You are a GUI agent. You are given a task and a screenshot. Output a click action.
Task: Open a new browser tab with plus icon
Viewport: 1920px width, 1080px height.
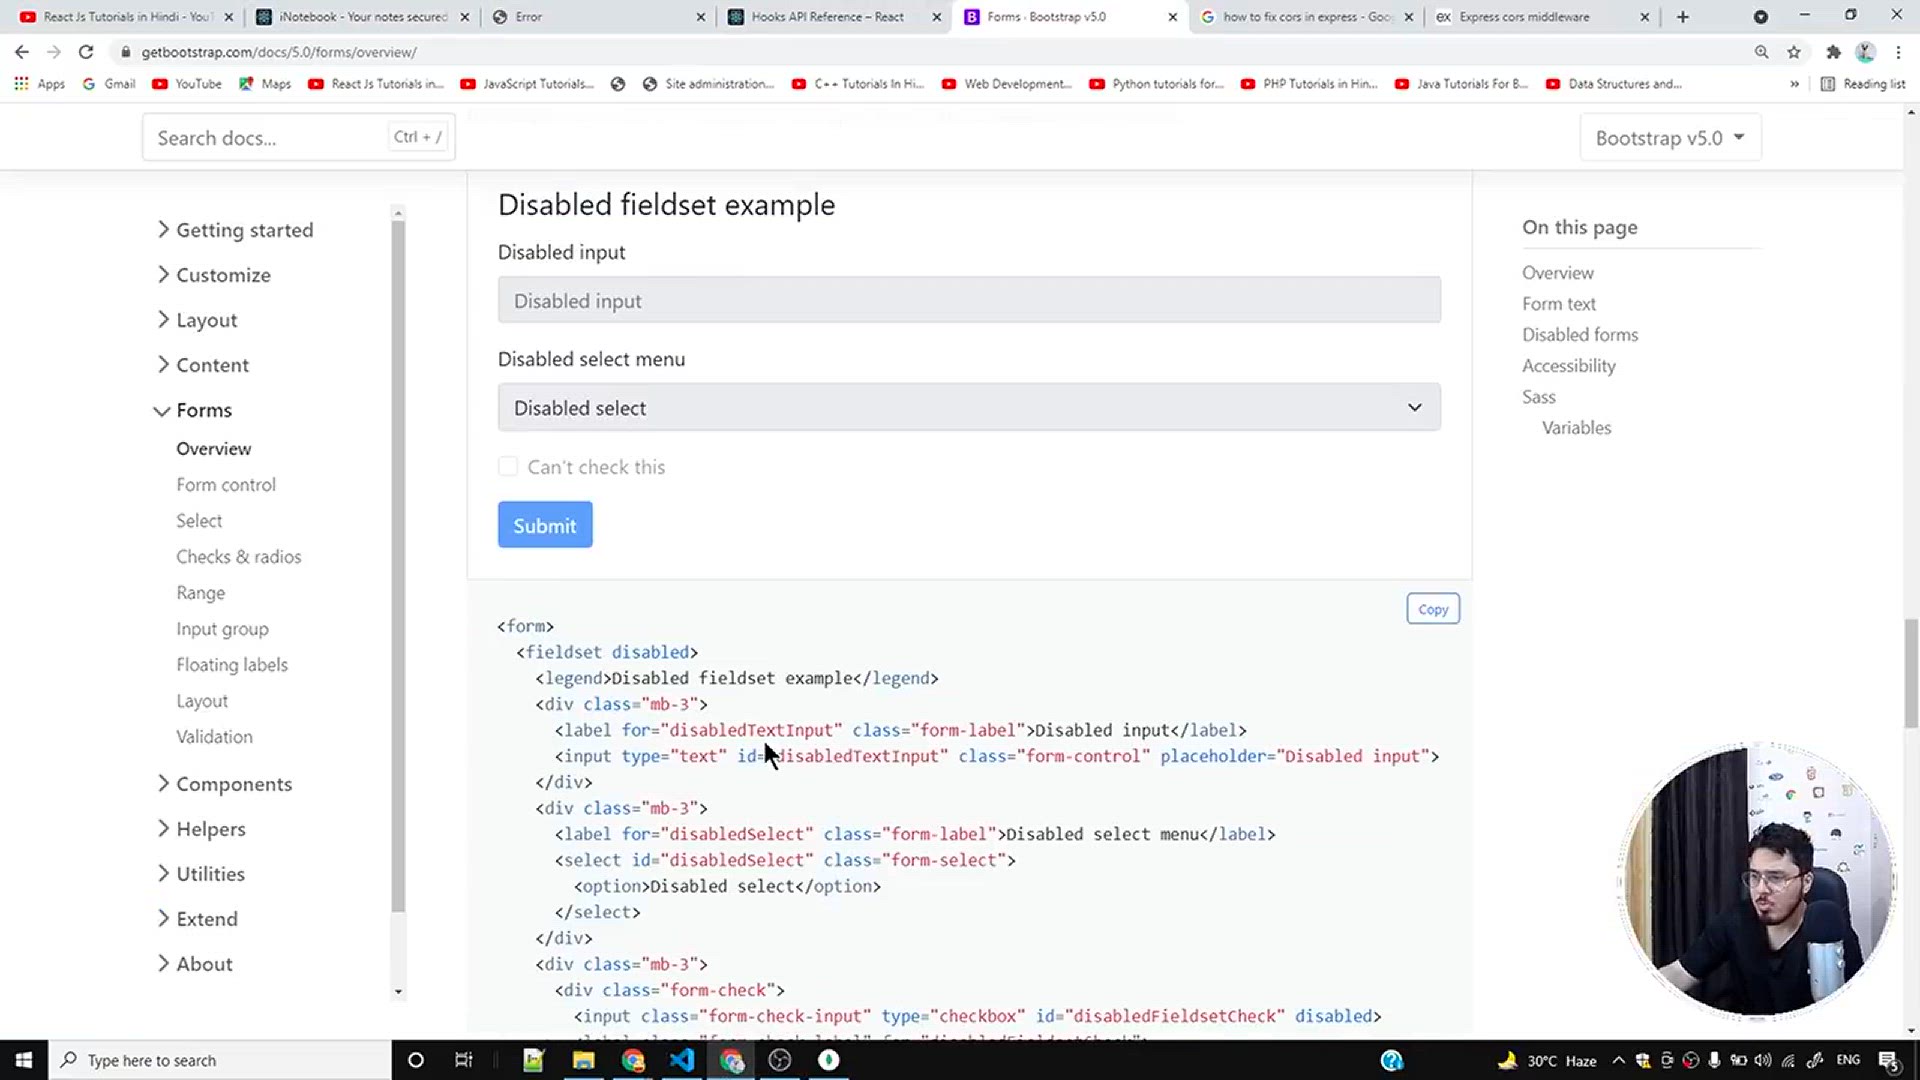tap(1683, 17)
